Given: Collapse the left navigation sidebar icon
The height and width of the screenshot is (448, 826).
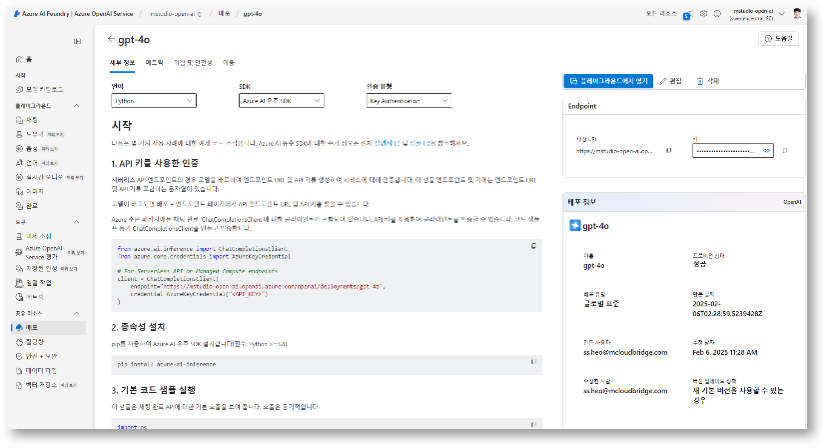Looking at the screenshot, I should pyautogui.click(x=77, y=41).
